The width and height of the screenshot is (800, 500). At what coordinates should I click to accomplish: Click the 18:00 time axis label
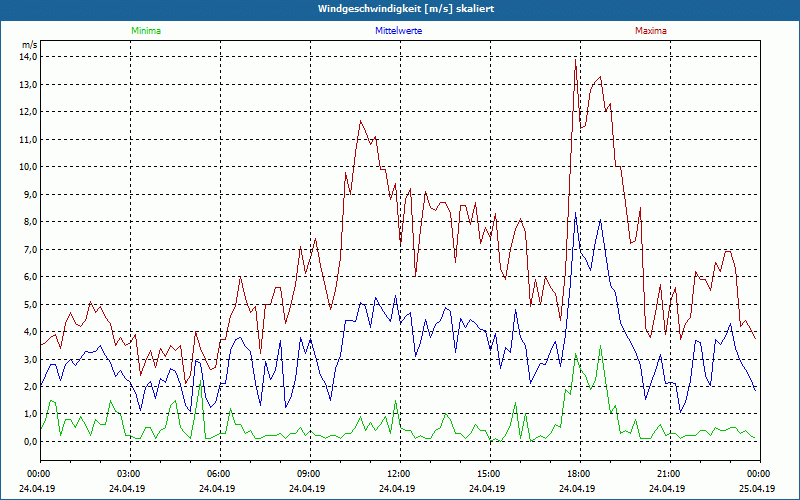pyautogui.click(x=580, y=474)
